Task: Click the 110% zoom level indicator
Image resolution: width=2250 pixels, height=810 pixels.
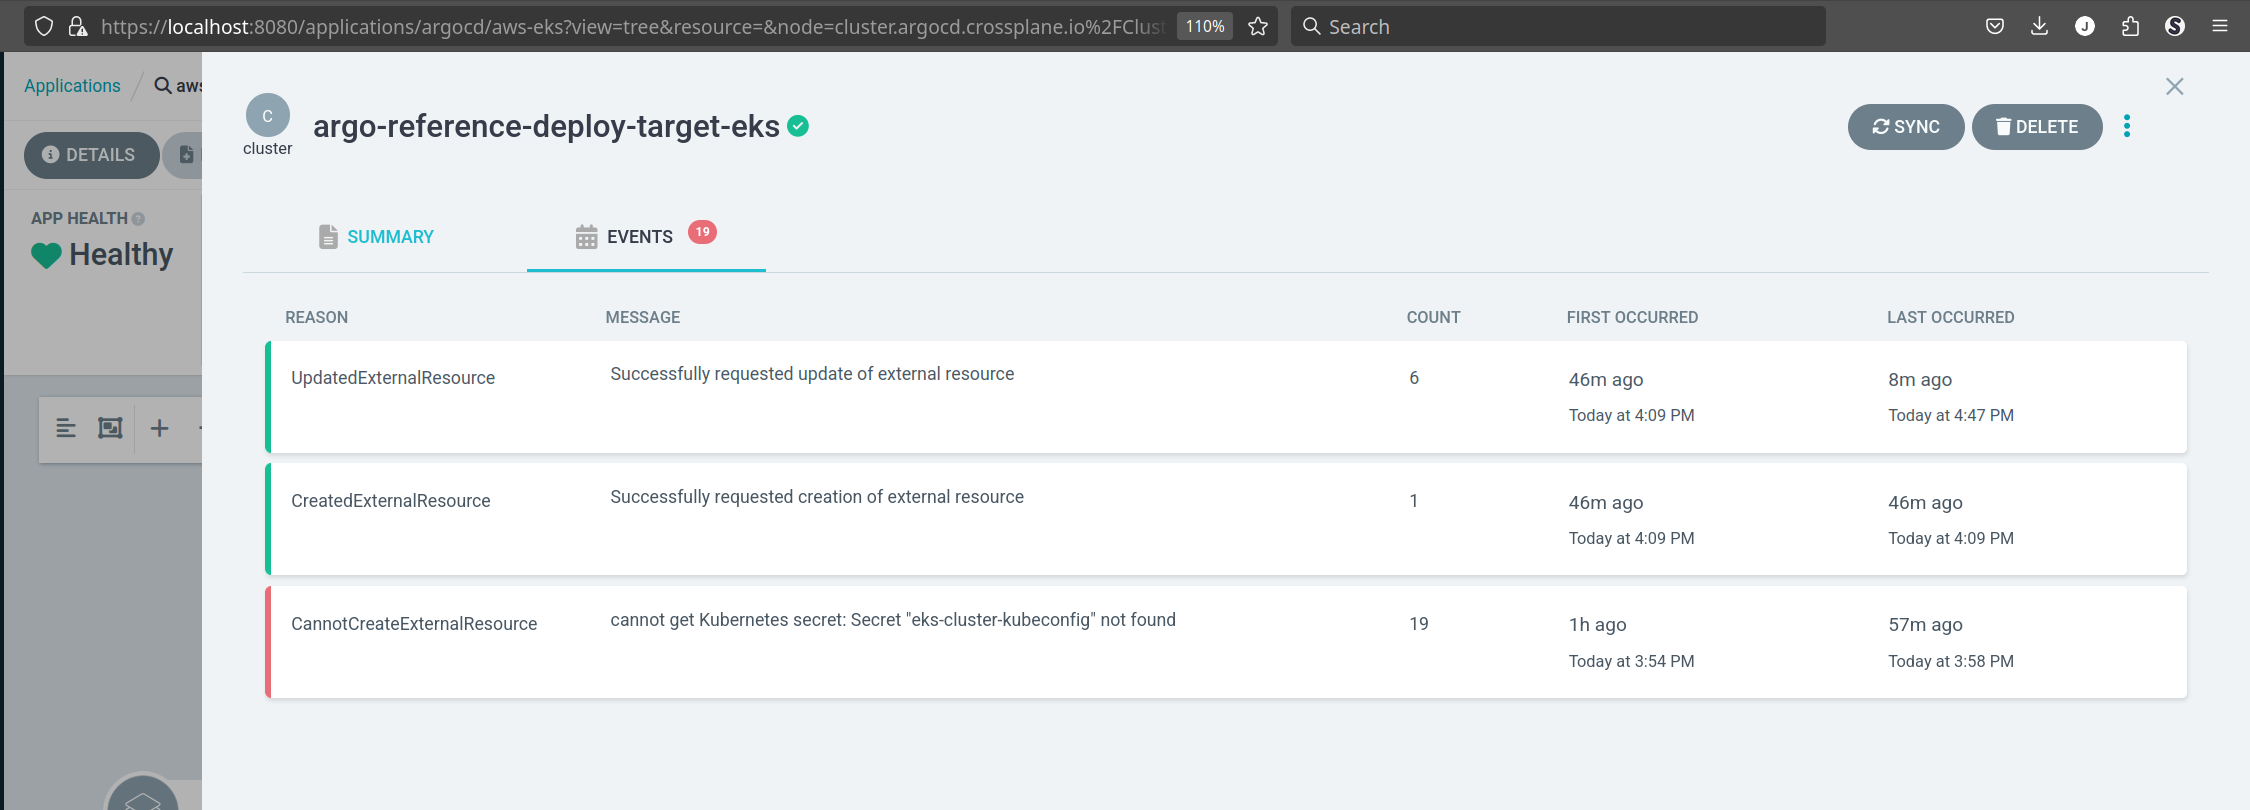Action: [1205, 27]
